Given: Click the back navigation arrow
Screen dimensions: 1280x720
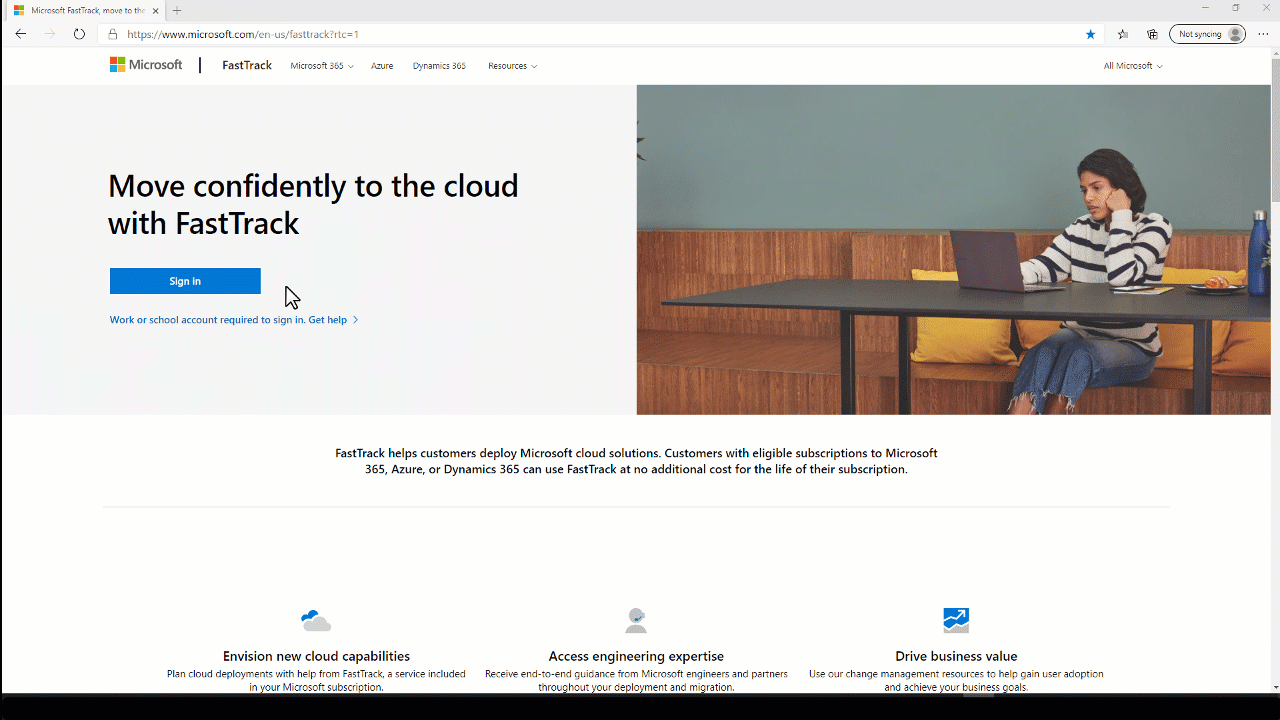Looking at the screenshot, I should coord(20,33).
